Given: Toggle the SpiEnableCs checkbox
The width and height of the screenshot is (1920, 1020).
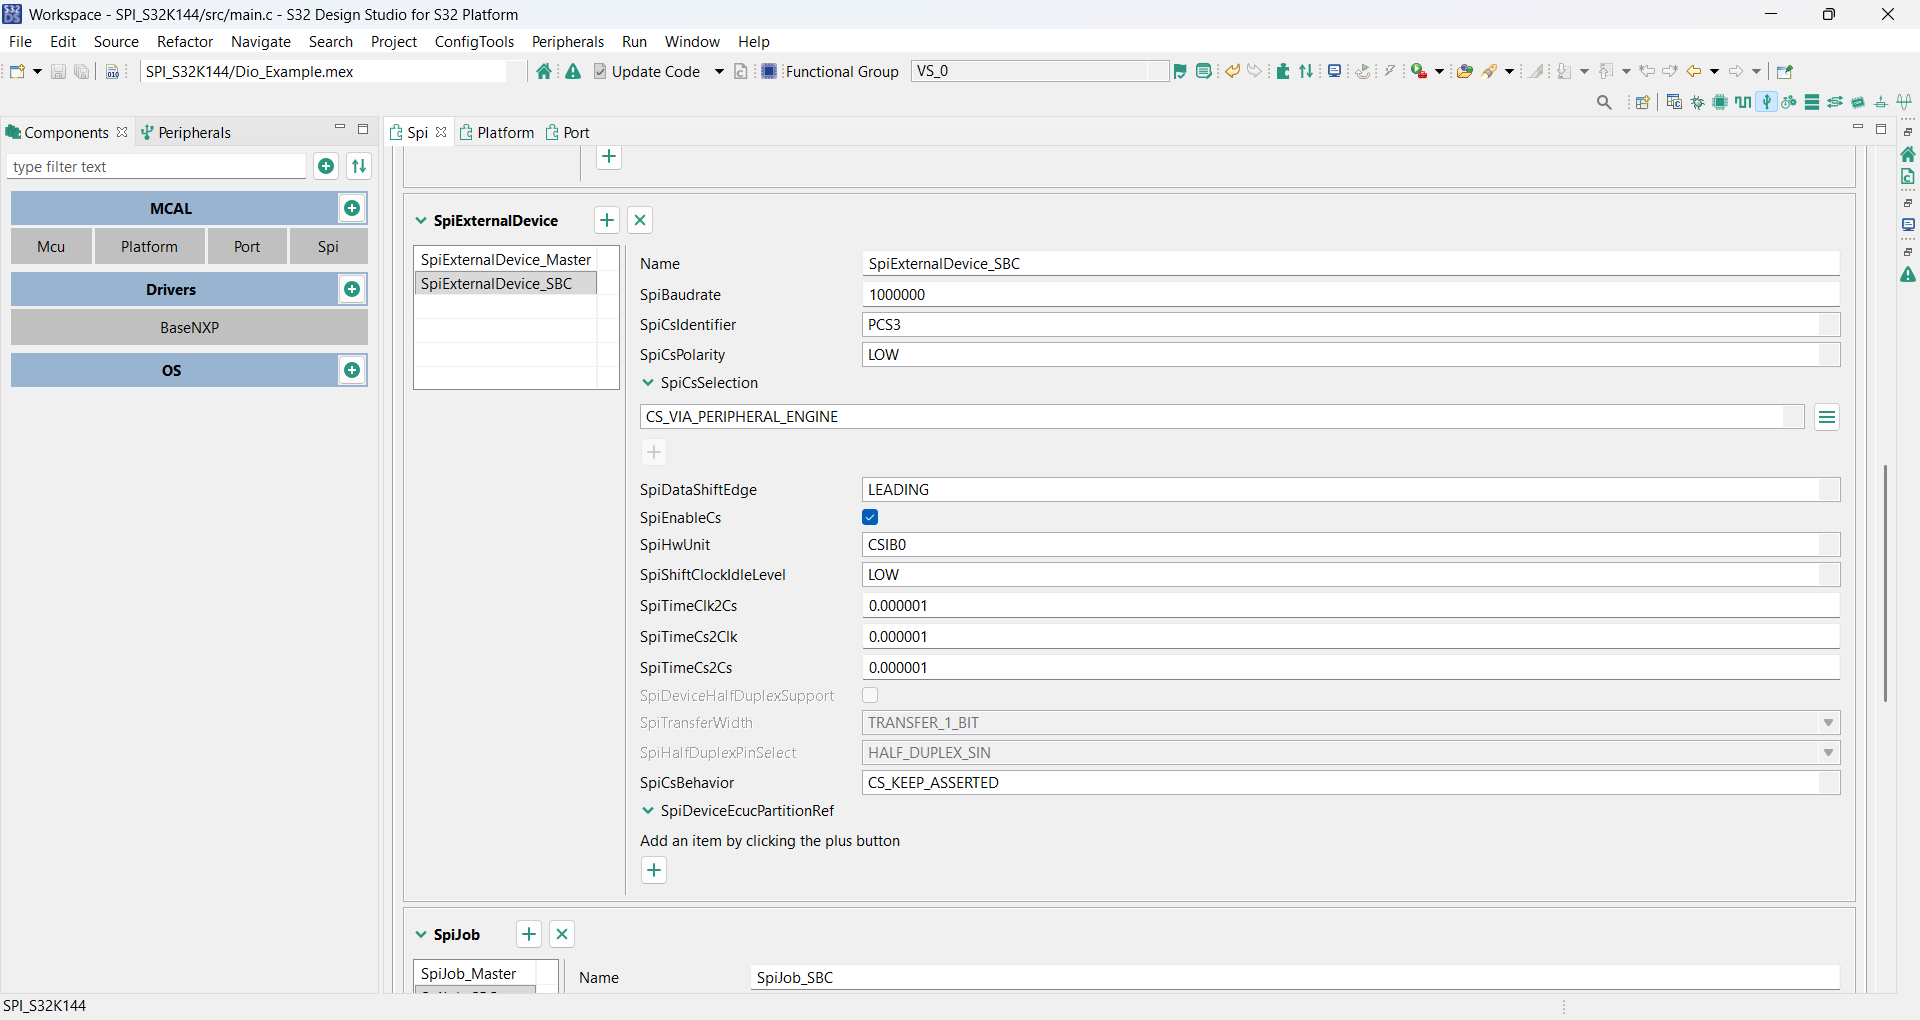Looking at the screenshot, I should coord(870,517).
